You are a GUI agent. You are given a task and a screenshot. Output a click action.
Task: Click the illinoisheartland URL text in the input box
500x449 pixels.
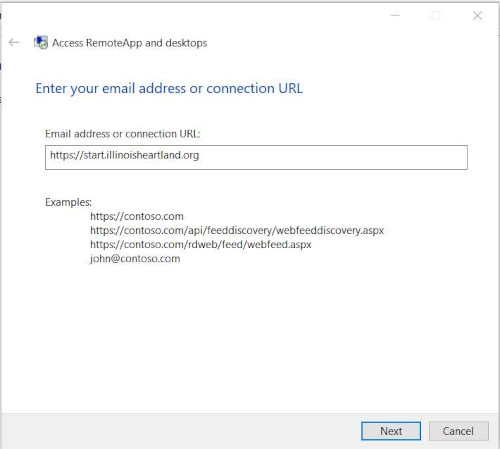click(125, 155)
